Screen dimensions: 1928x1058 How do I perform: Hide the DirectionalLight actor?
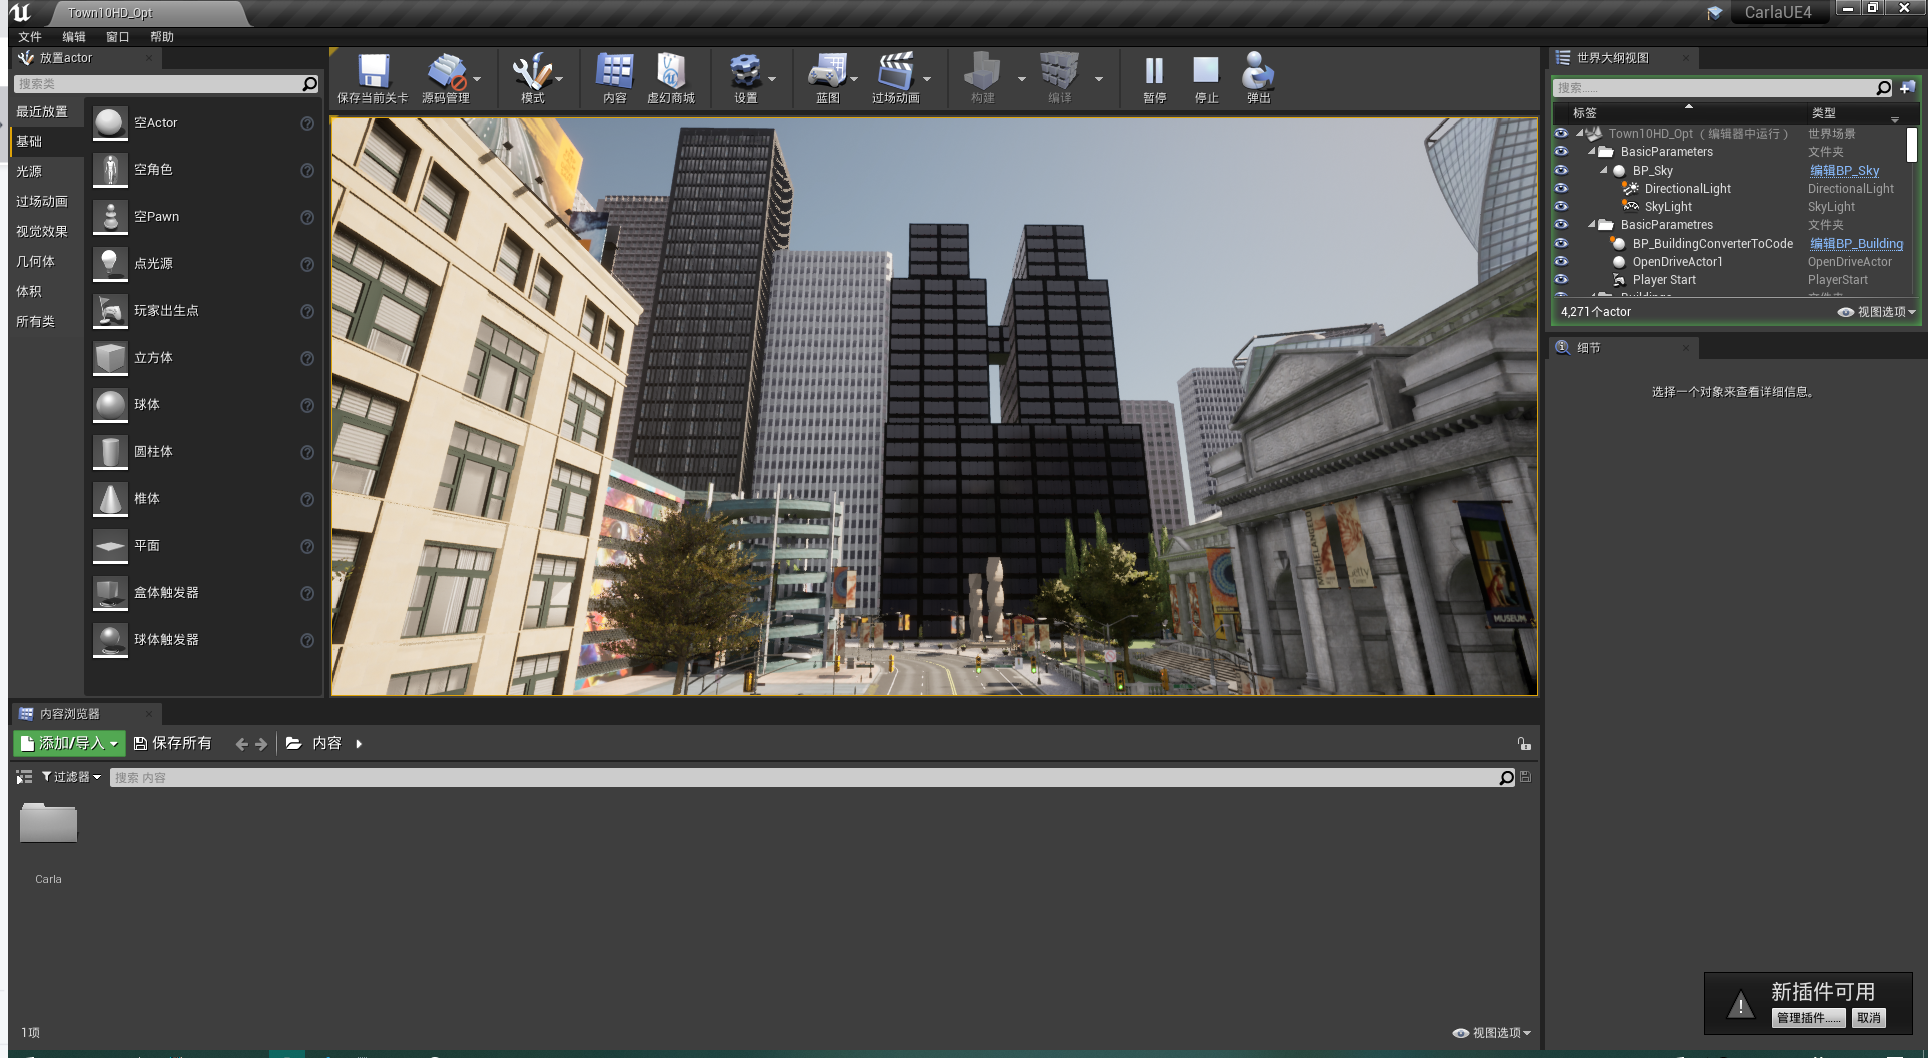1561,188
